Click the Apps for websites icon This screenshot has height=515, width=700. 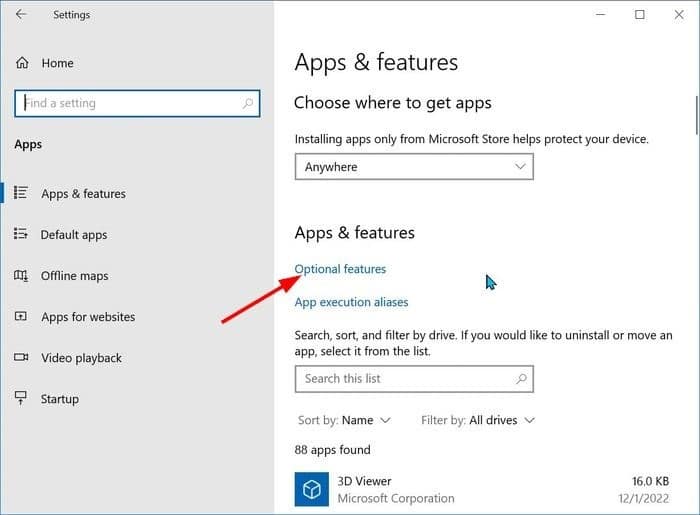click(21, 316)
